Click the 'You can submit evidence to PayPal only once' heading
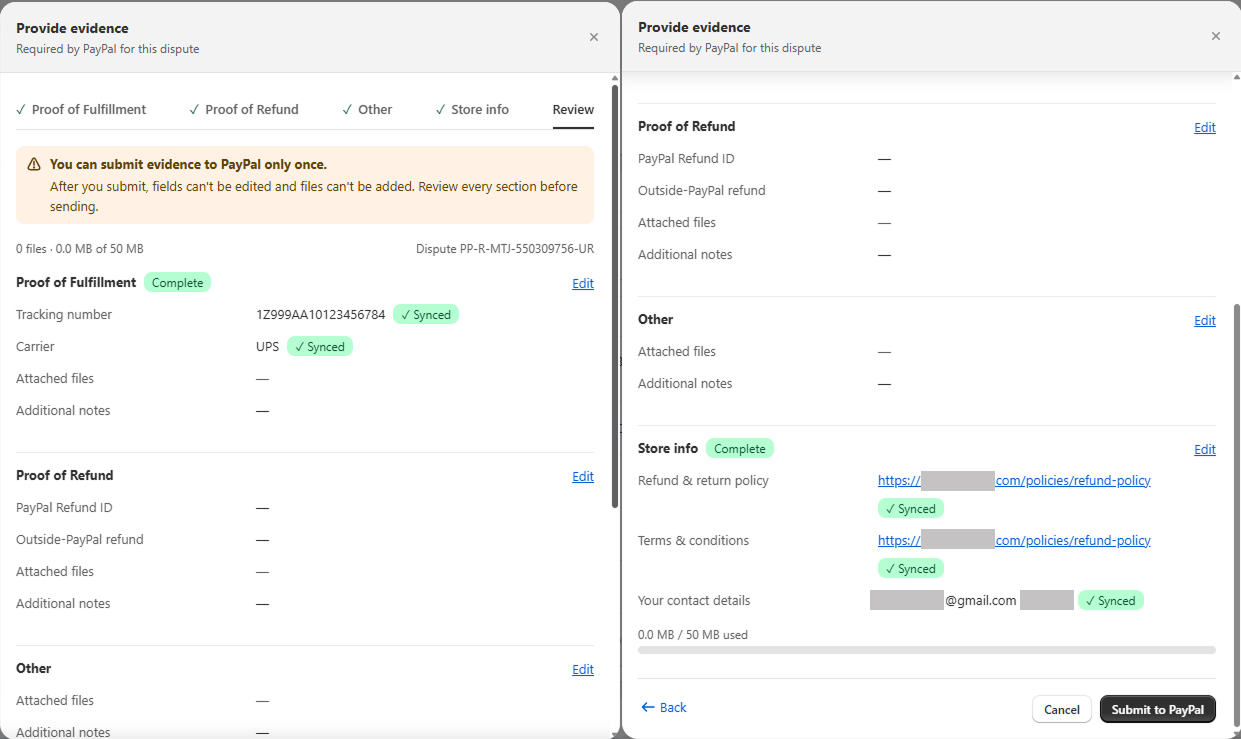This screenshot has width=1241, height=739. [x=188, y=164]
